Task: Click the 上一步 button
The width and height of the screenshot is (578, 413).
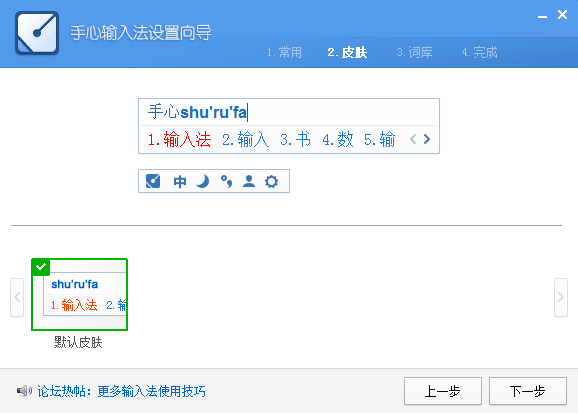Action: point(443,391)
